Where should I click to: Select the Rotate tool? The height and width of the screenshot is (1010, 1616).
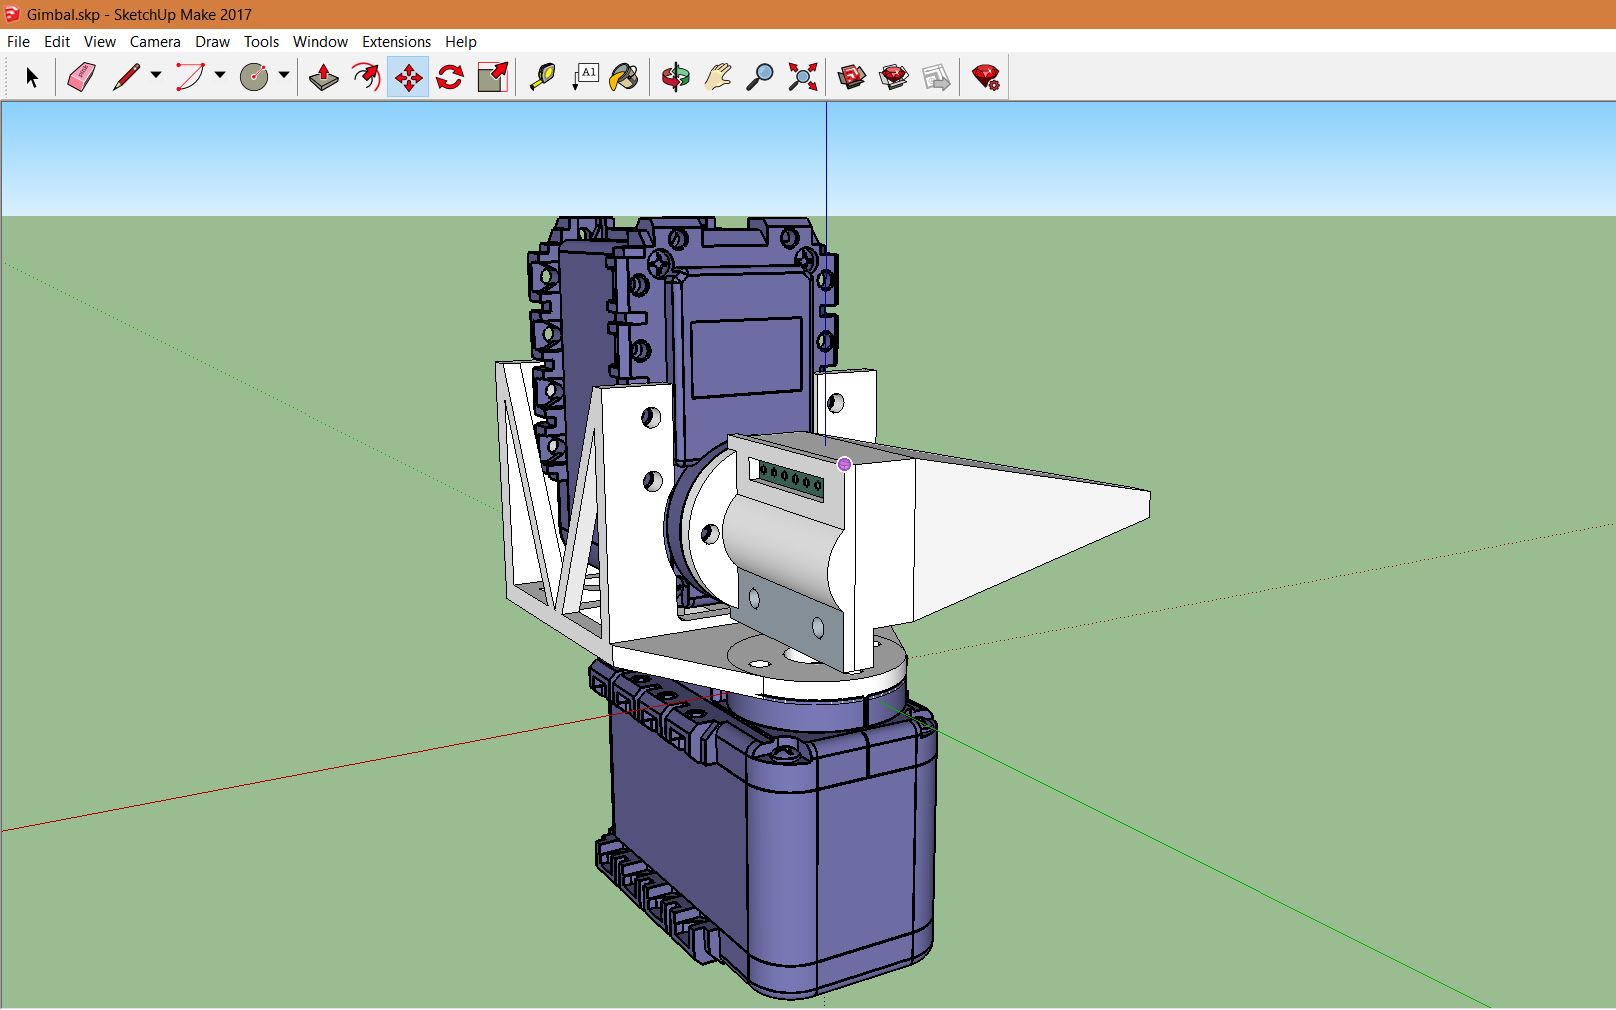point(450,77)
